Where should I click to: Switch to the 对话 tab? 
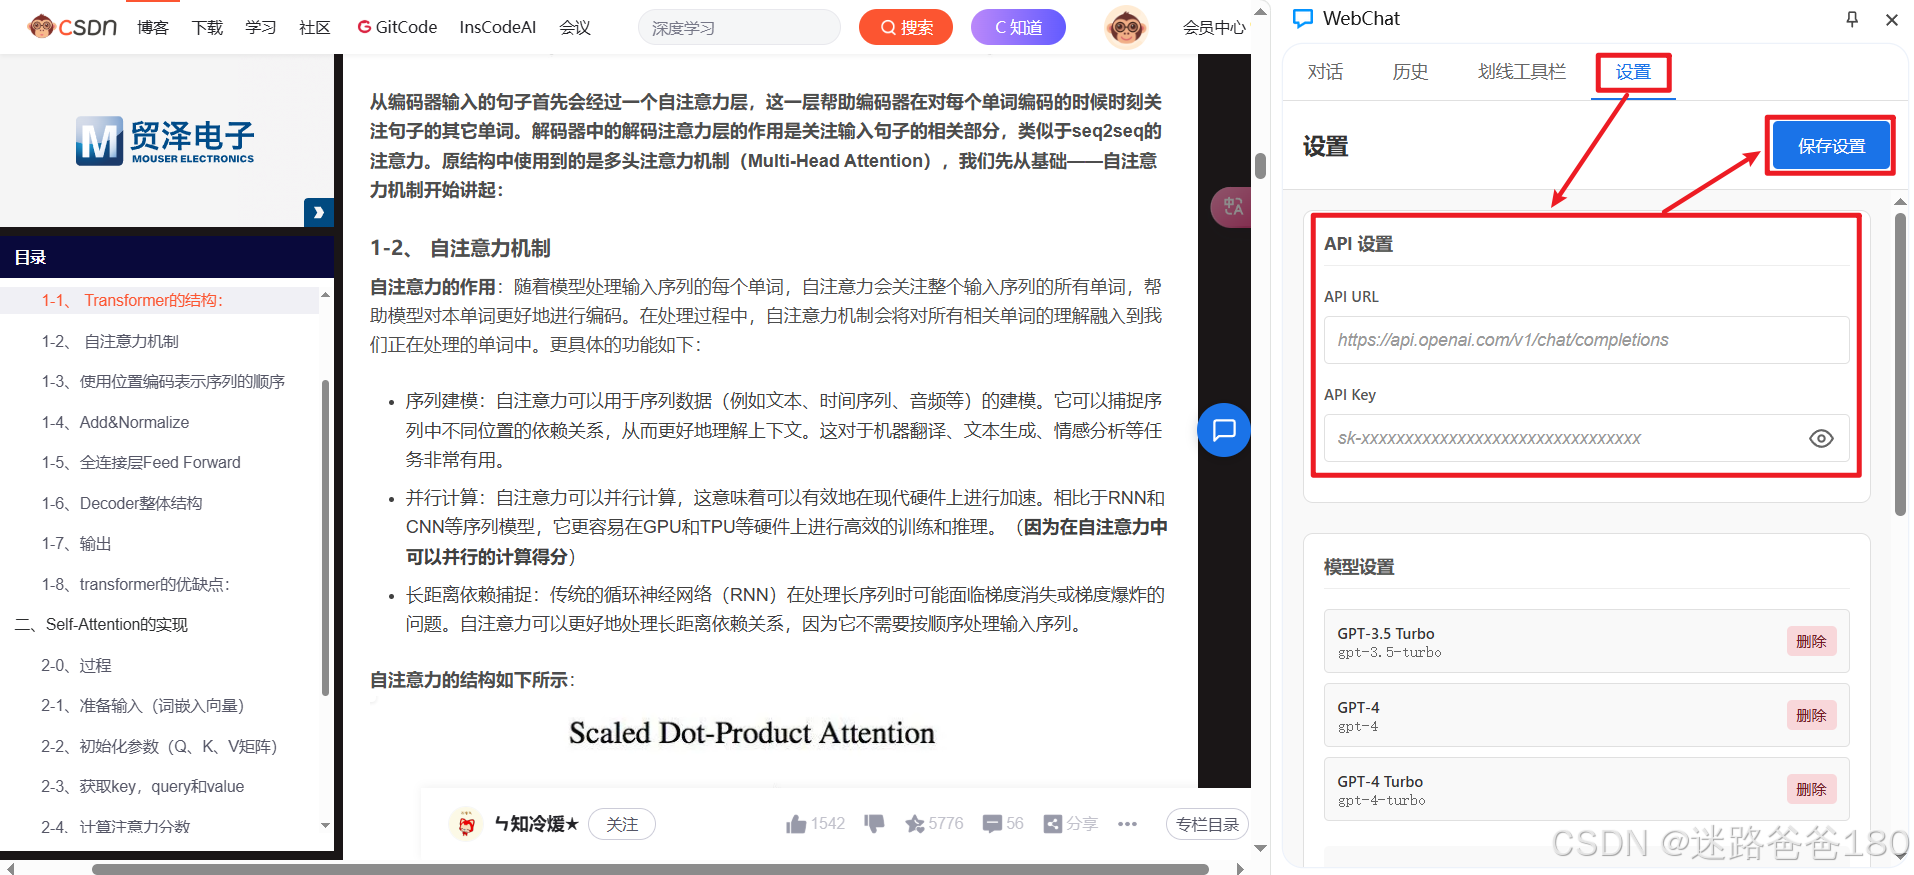click(x=1325, y=72)
